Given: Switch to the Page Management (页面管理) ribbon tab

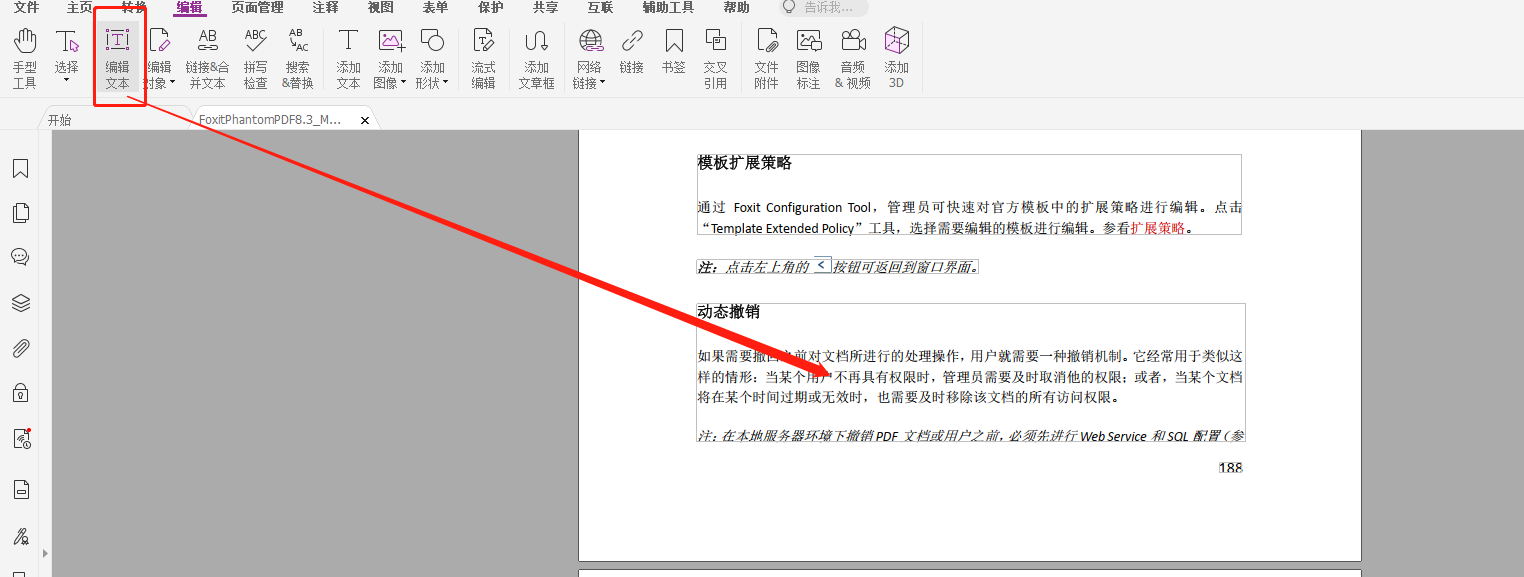Looking at the screenshot, I should click(x=257, y=8).
